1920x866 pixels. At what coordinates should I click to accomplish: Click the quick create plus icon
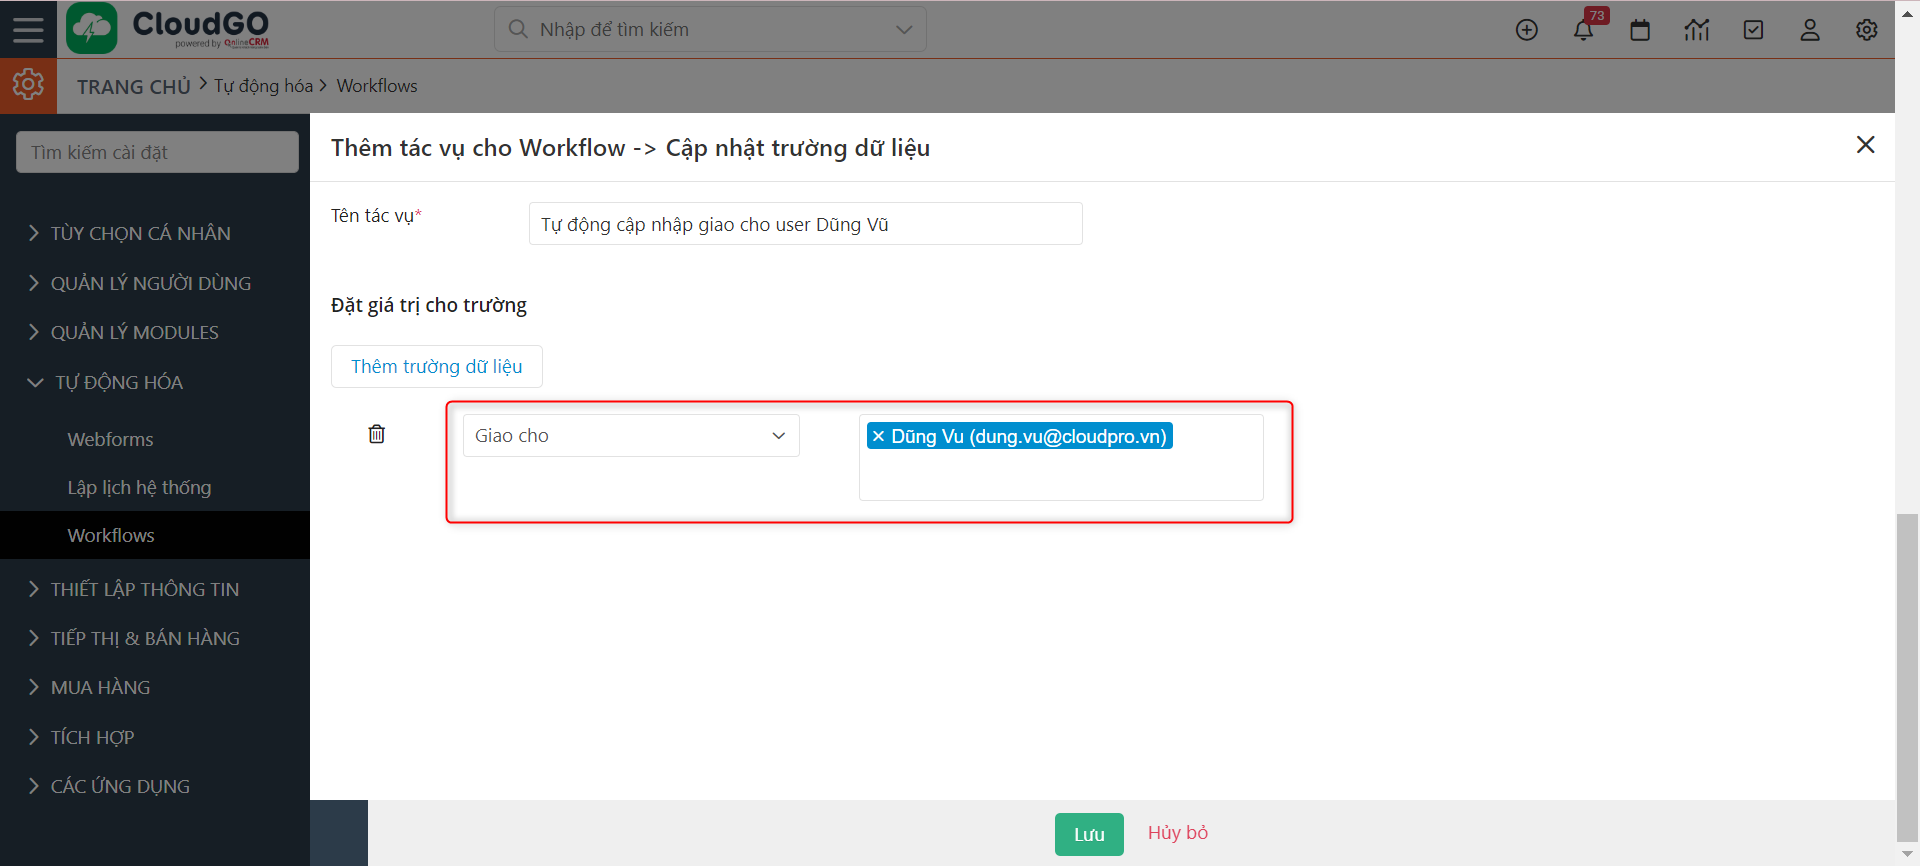point(1526,30)
